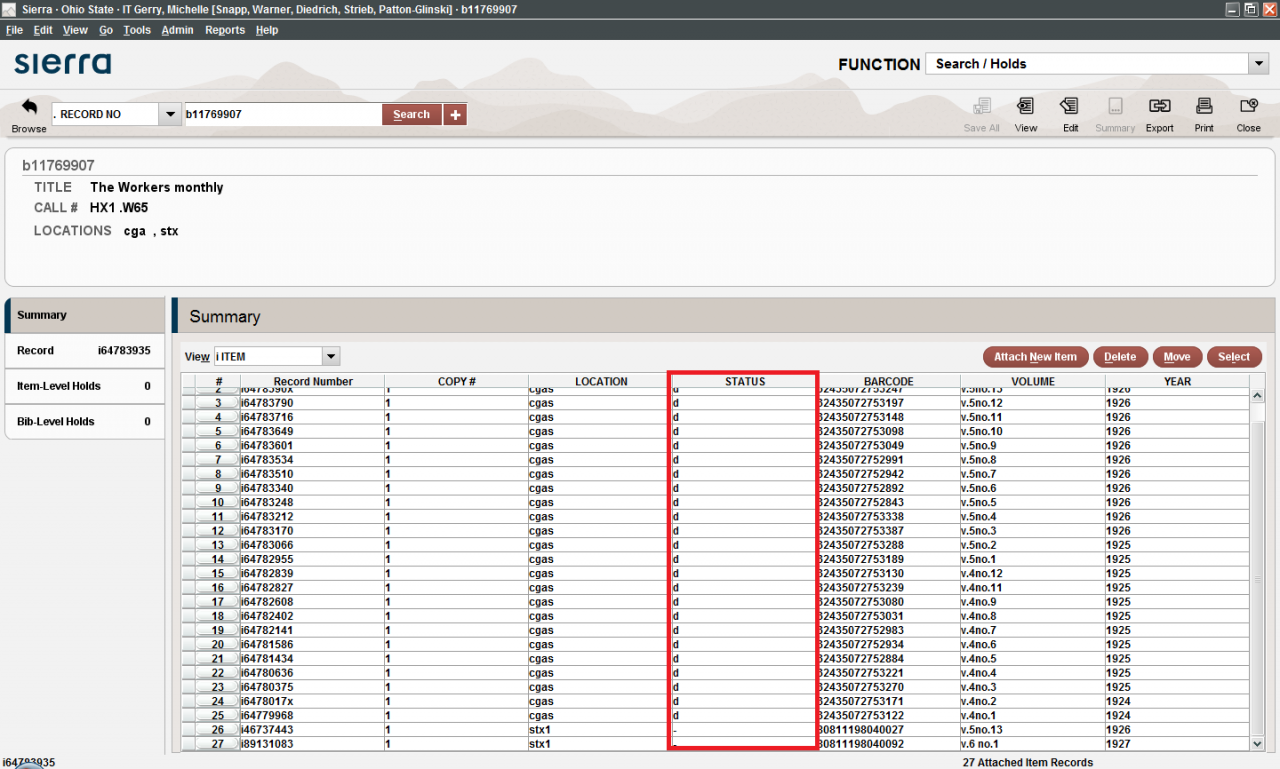Screen dimensions: 1280x769
Task: Select record number i46737443
Action: pyautogui.click(x=266, y=730)
